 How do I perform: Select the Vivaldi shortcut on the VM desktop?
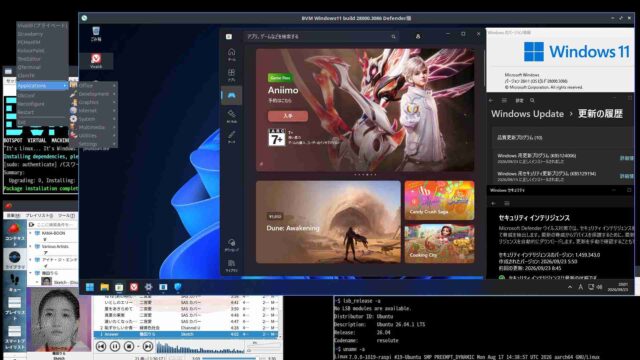pyautogui.click(x=96, y=60)
